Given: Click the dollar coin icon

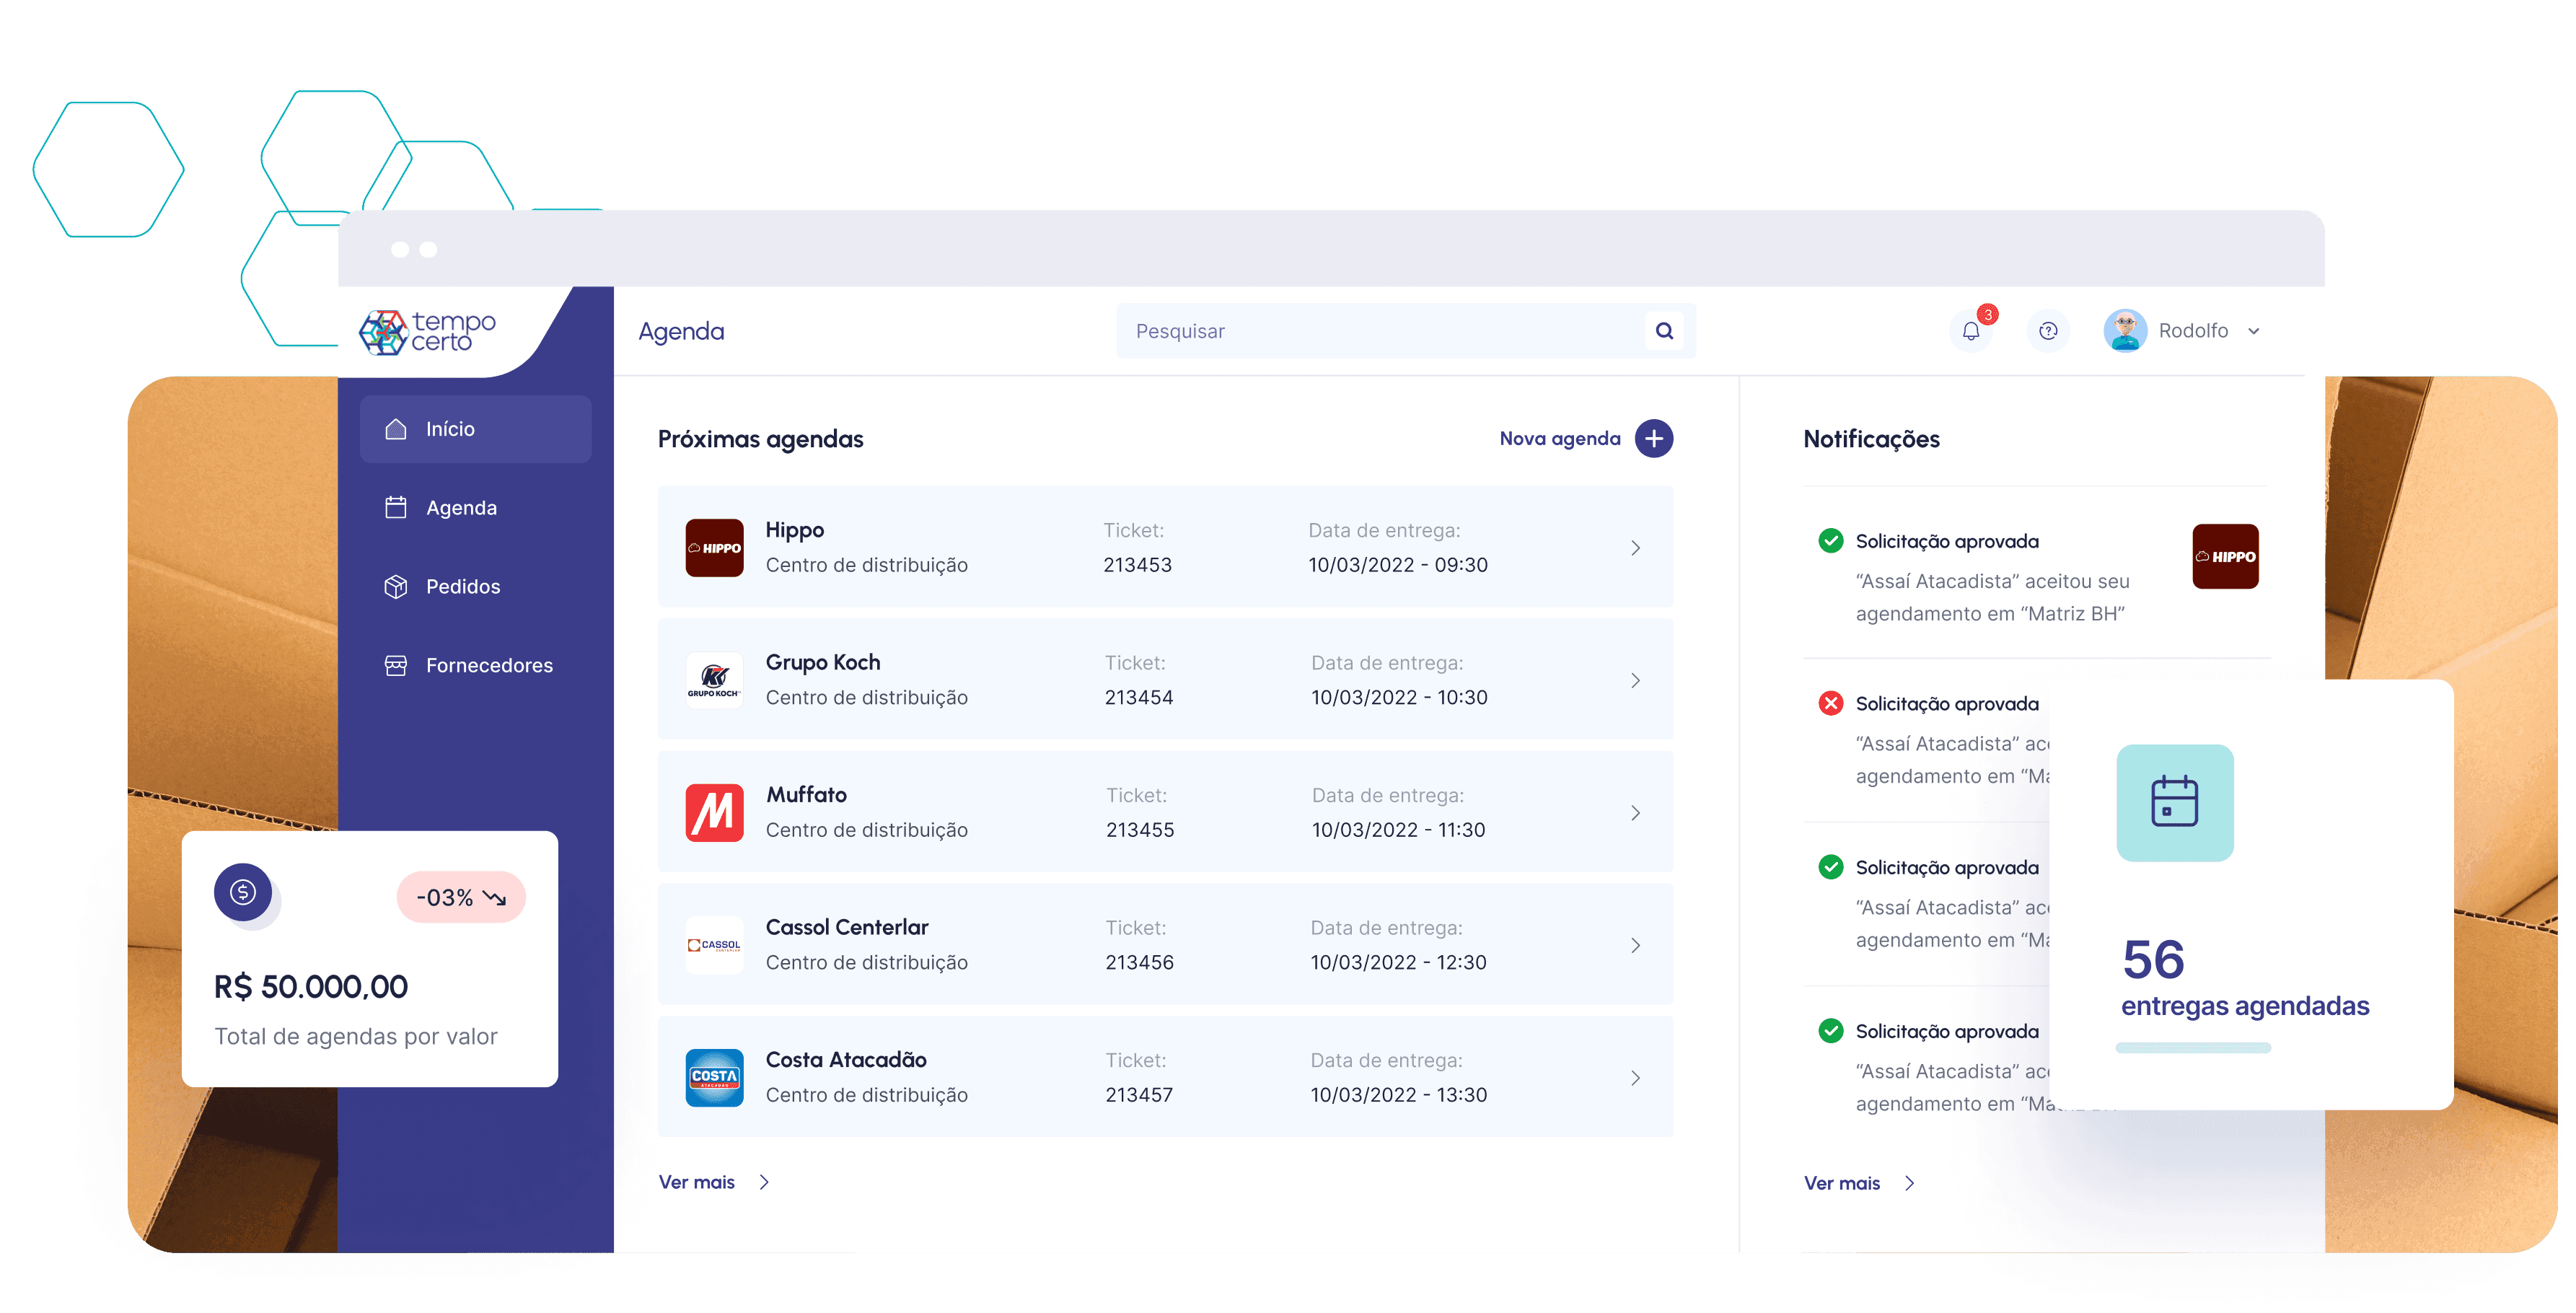Looking at the screenshot, I should [x=243, y=892].
